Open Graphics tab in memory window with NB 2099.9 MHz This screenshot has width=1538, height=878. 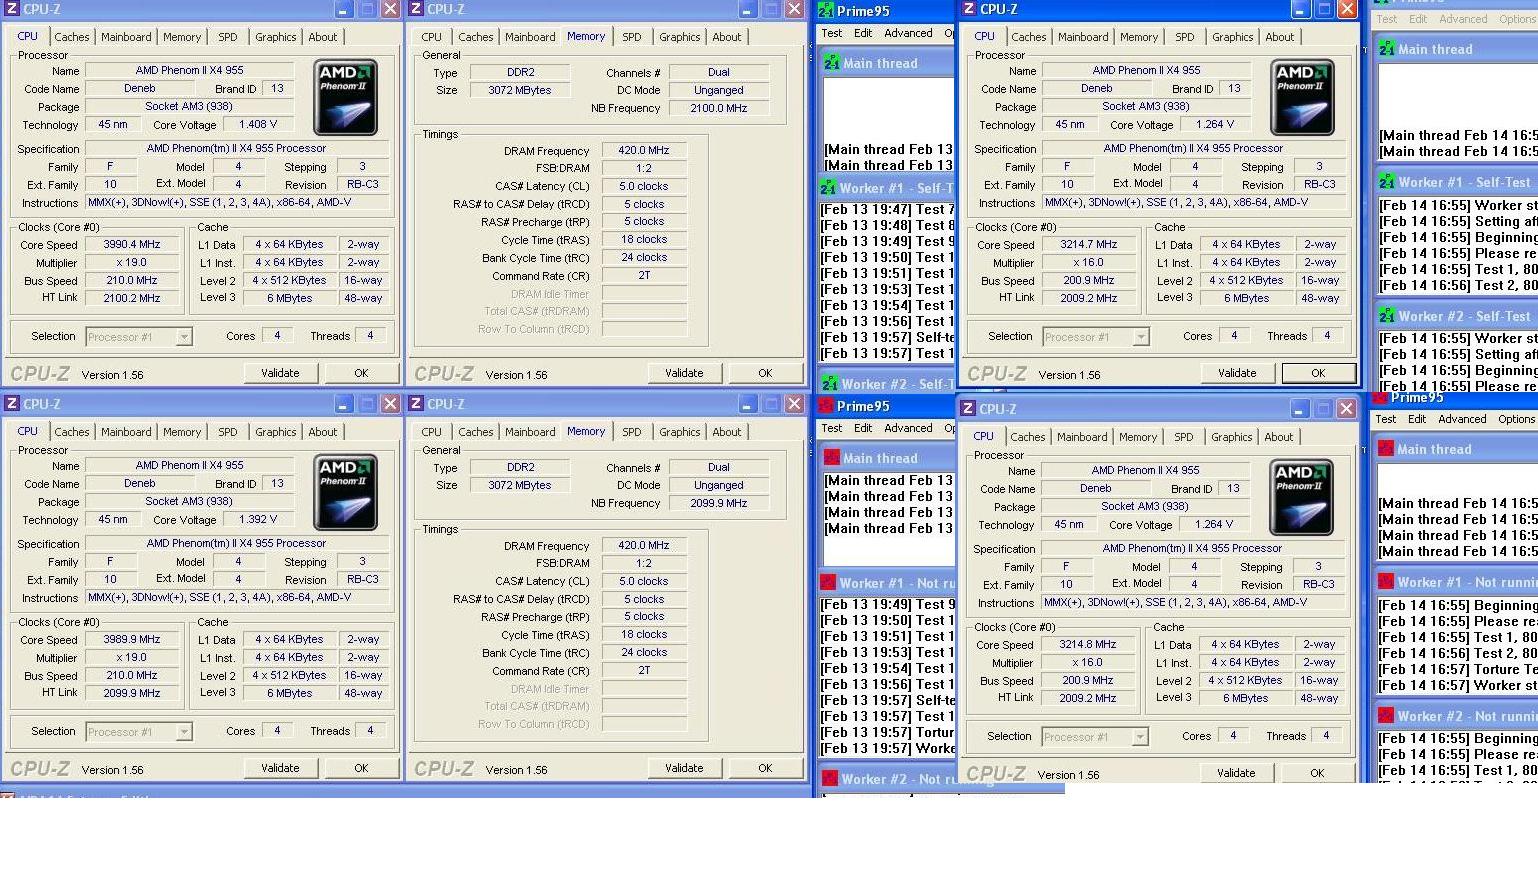(680, 432)
